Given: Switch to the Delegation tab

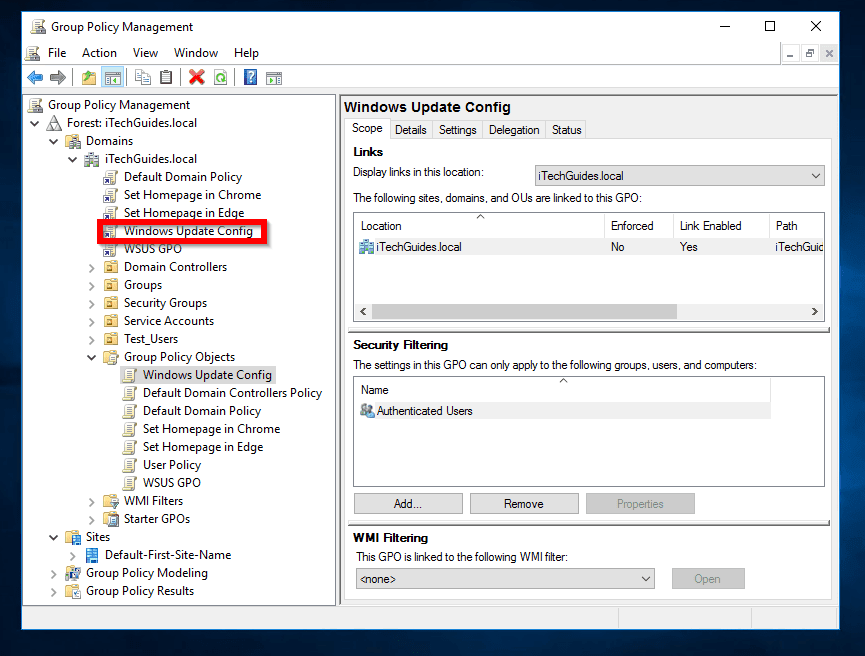Looking at the screenshot, I should click(x=514, y=130).
